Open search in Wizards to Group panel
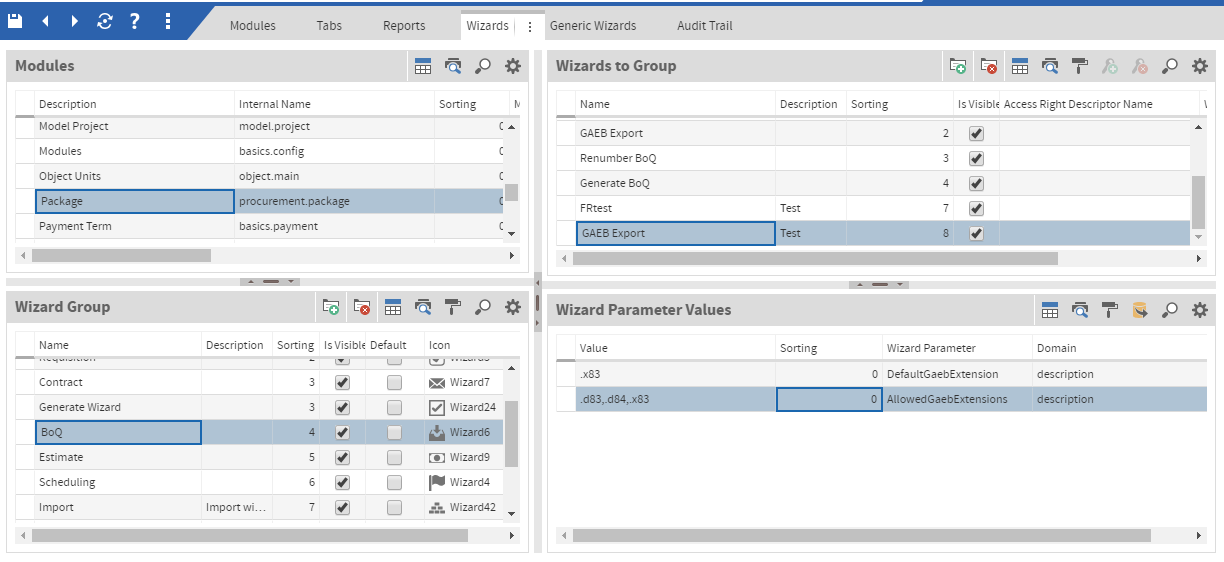This screenshot has height=562, width=1224. (x=1170, y=66)
